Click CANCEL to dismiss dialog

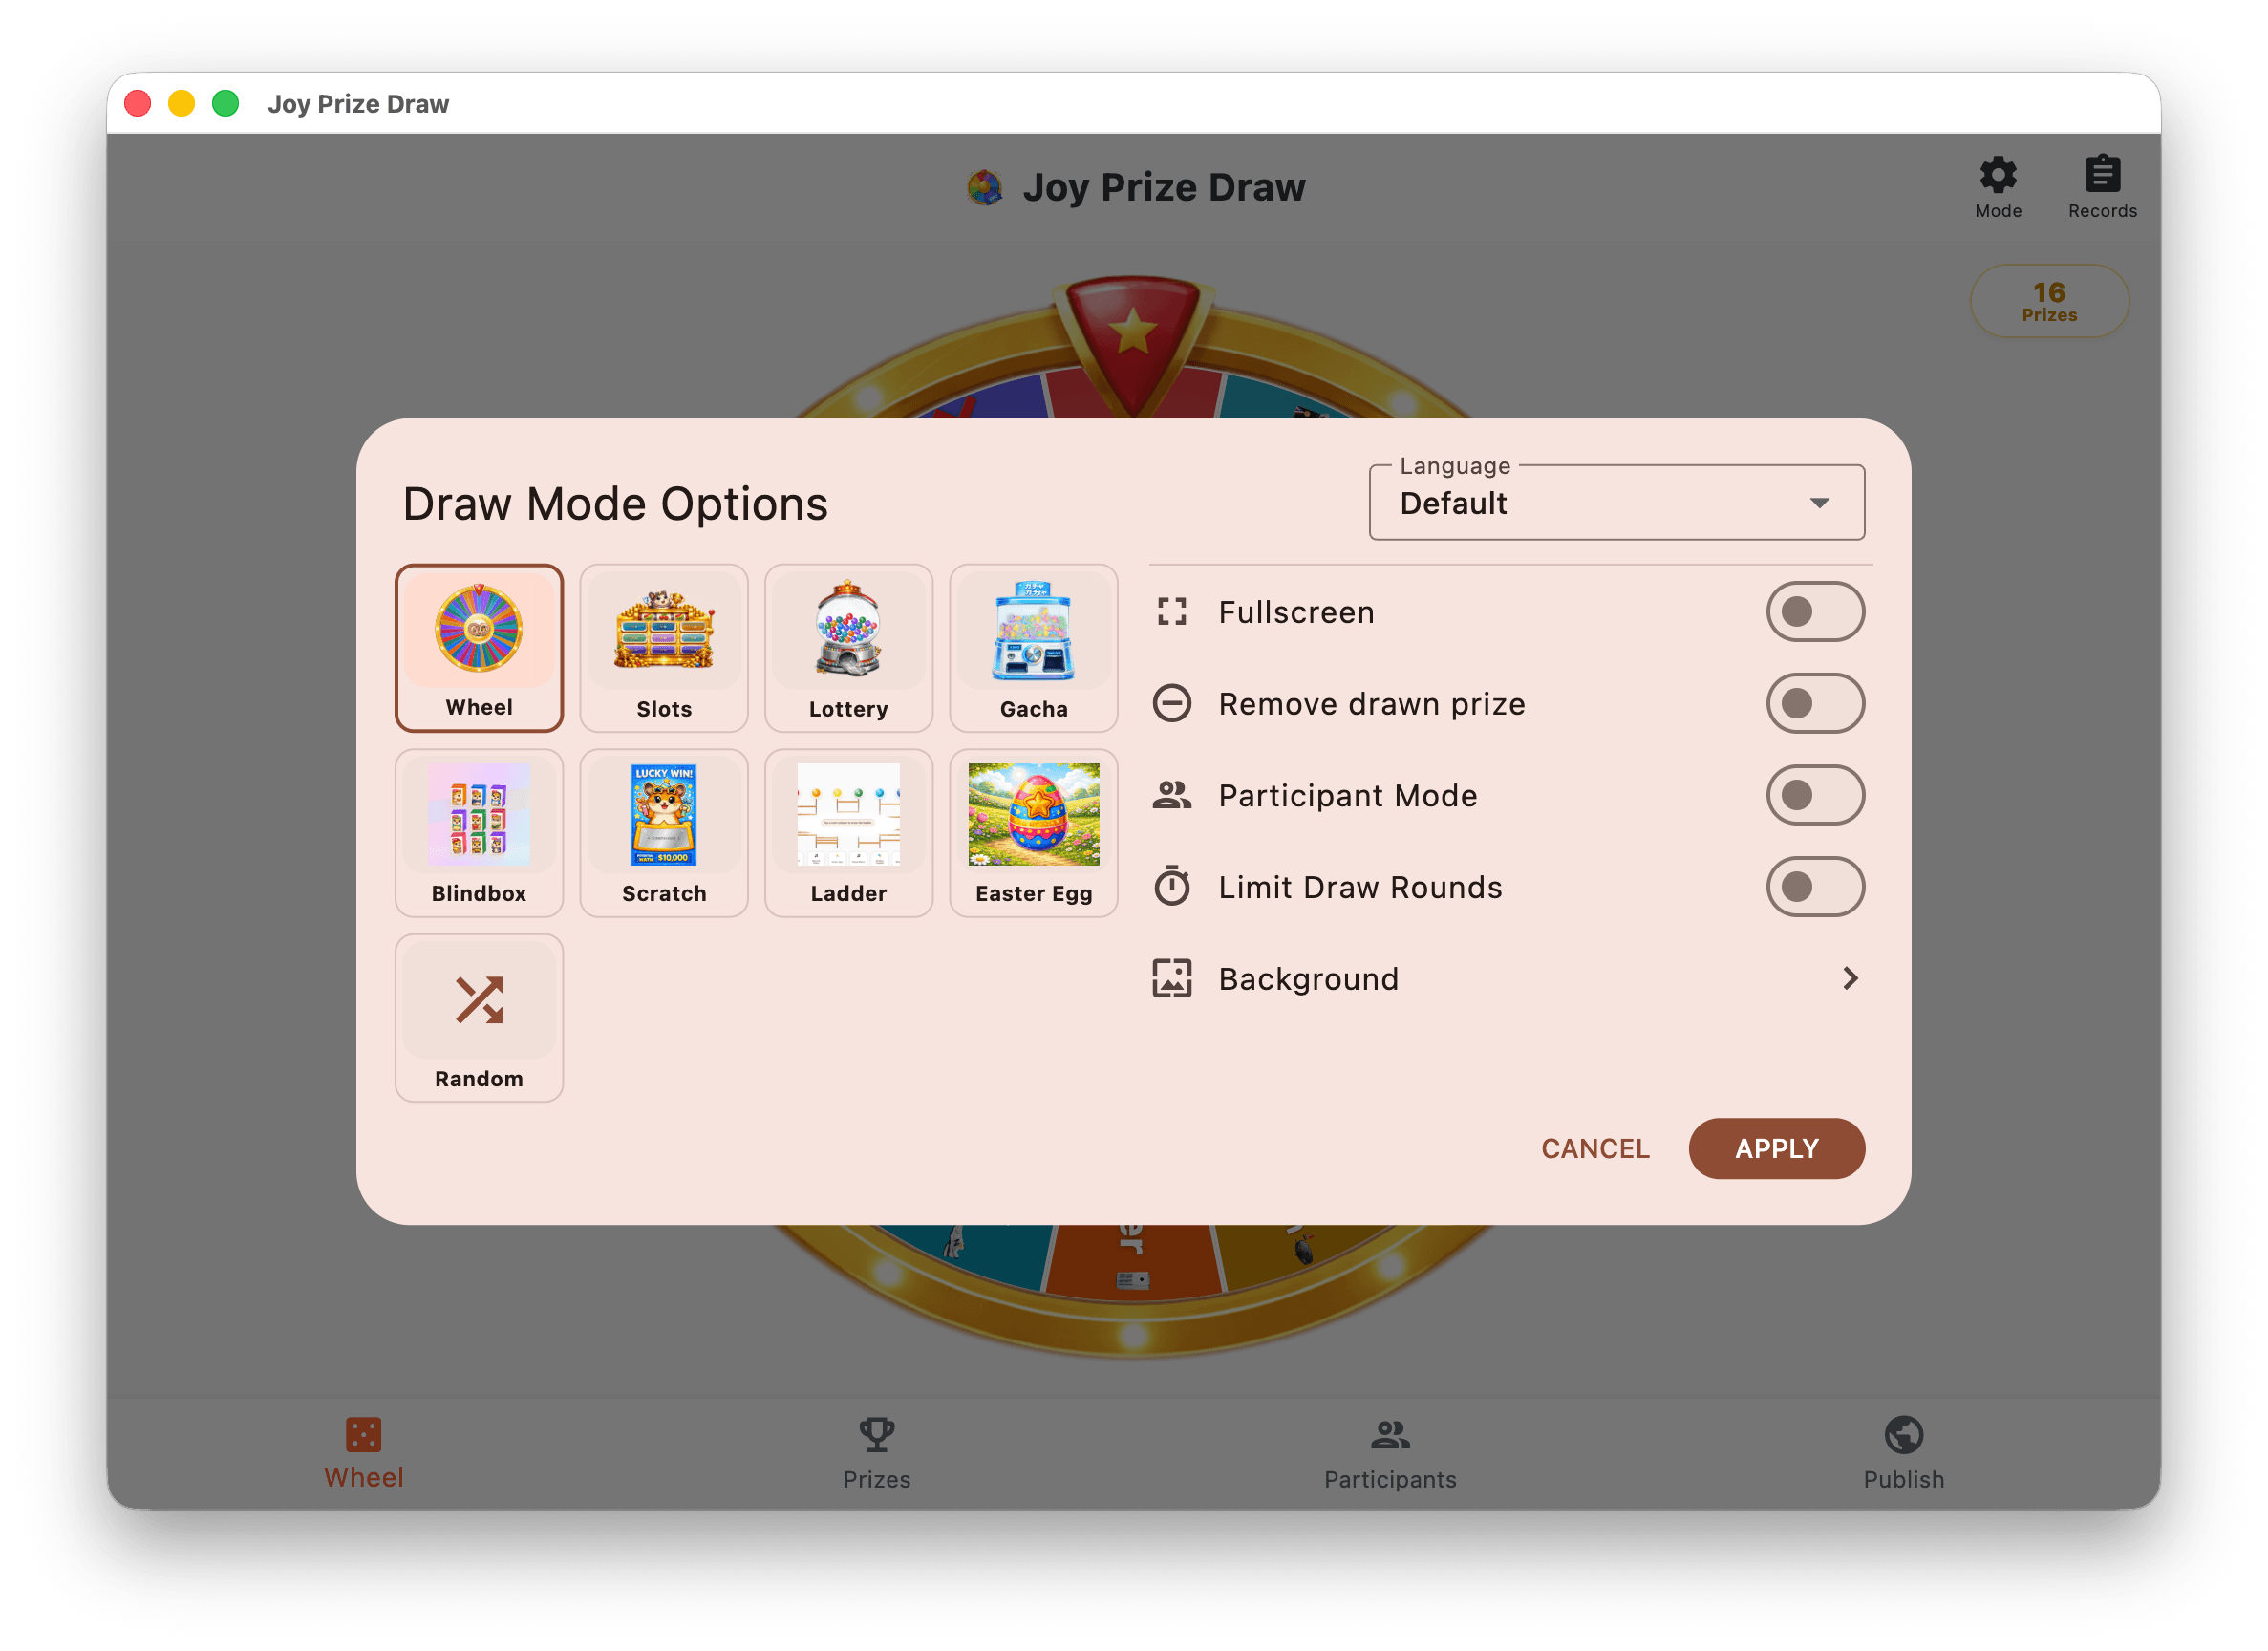[x=1594, y=1148]
